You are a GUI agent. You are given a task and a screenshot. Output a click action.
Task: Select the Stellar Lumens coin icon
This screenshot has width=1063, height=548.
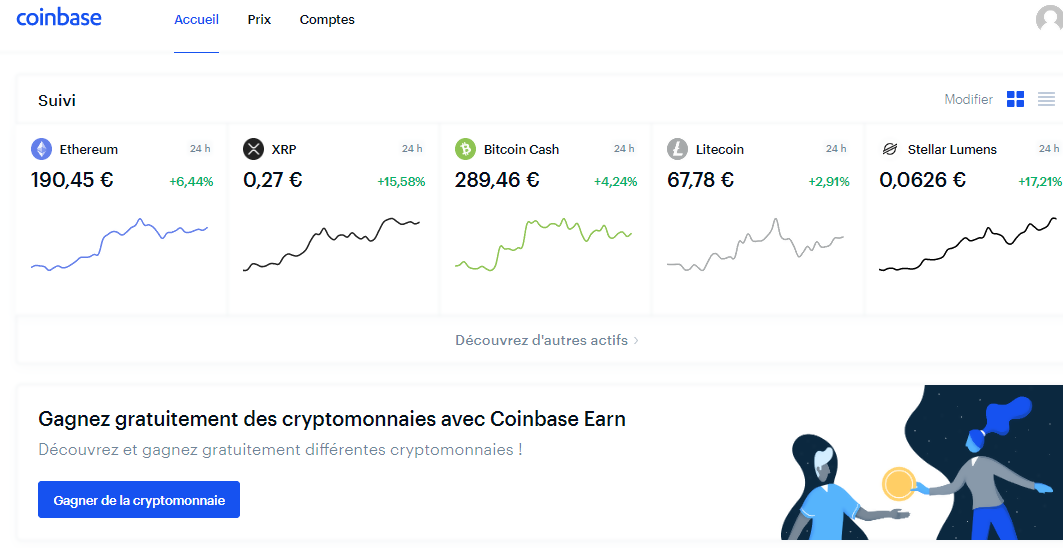889,149
